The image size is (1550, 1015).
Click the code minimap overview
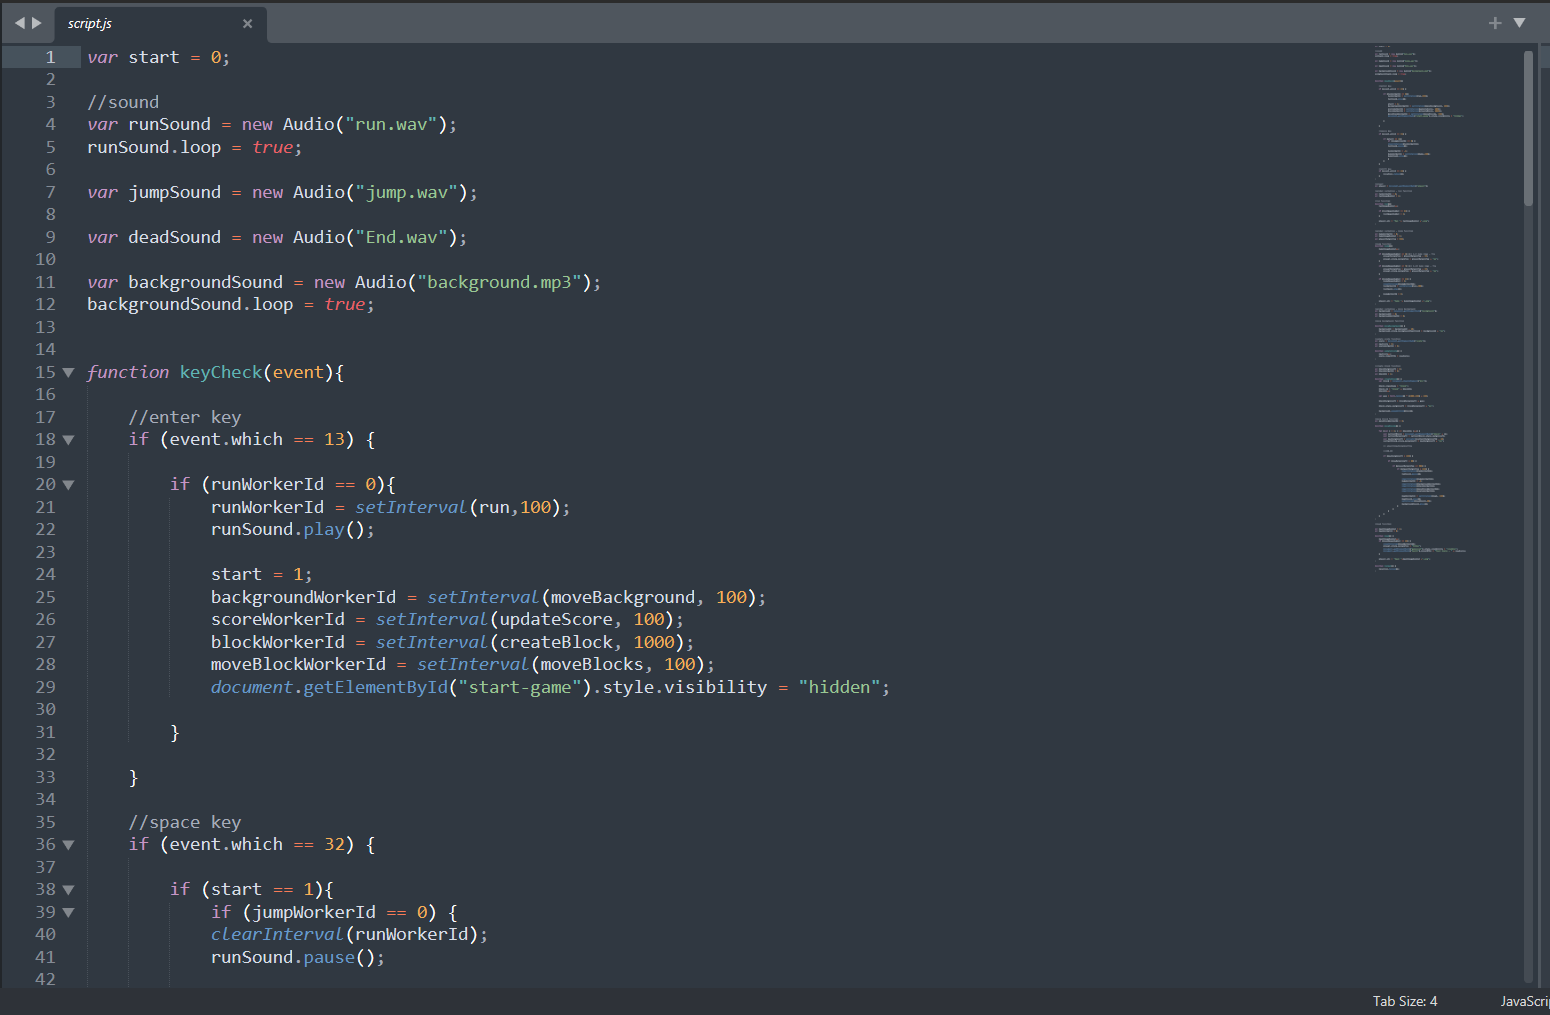(1420, 310)
